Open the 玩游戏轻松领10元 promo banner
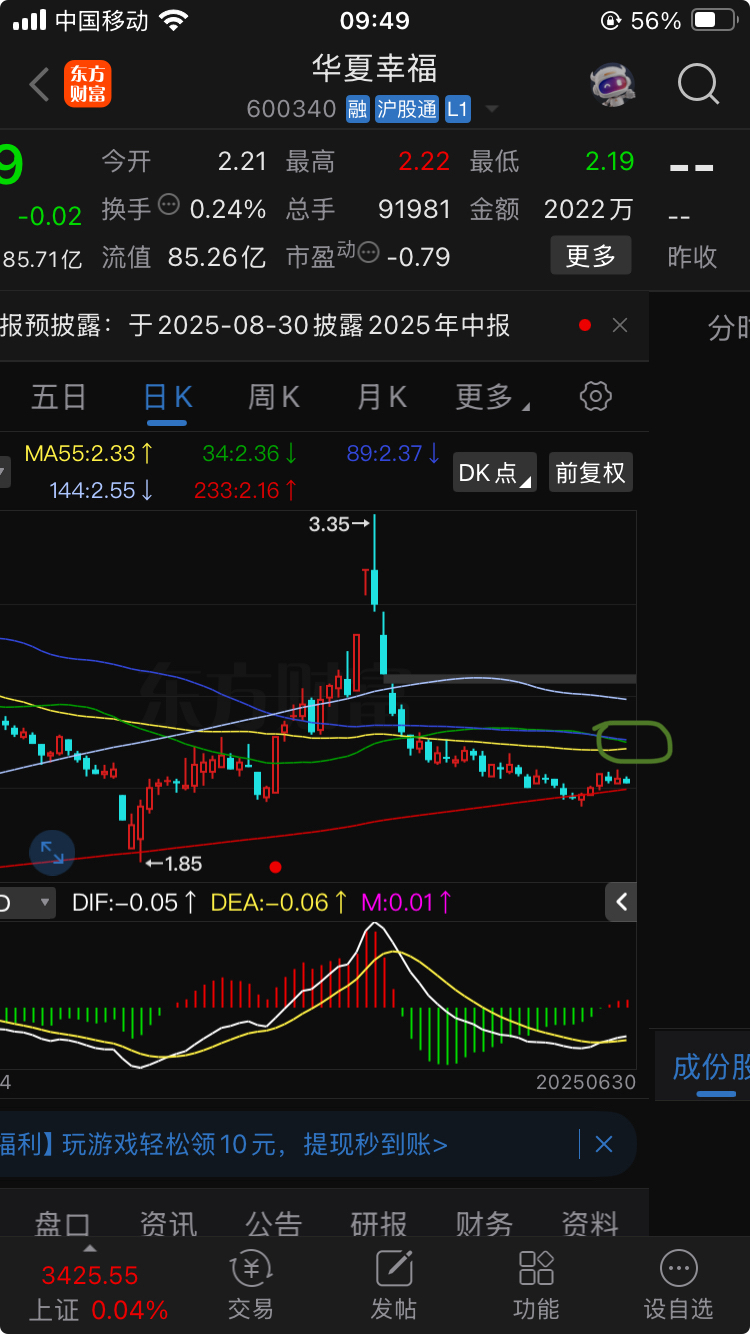Viewport: 750px width, 1334px height. [x=255, y=1144]
